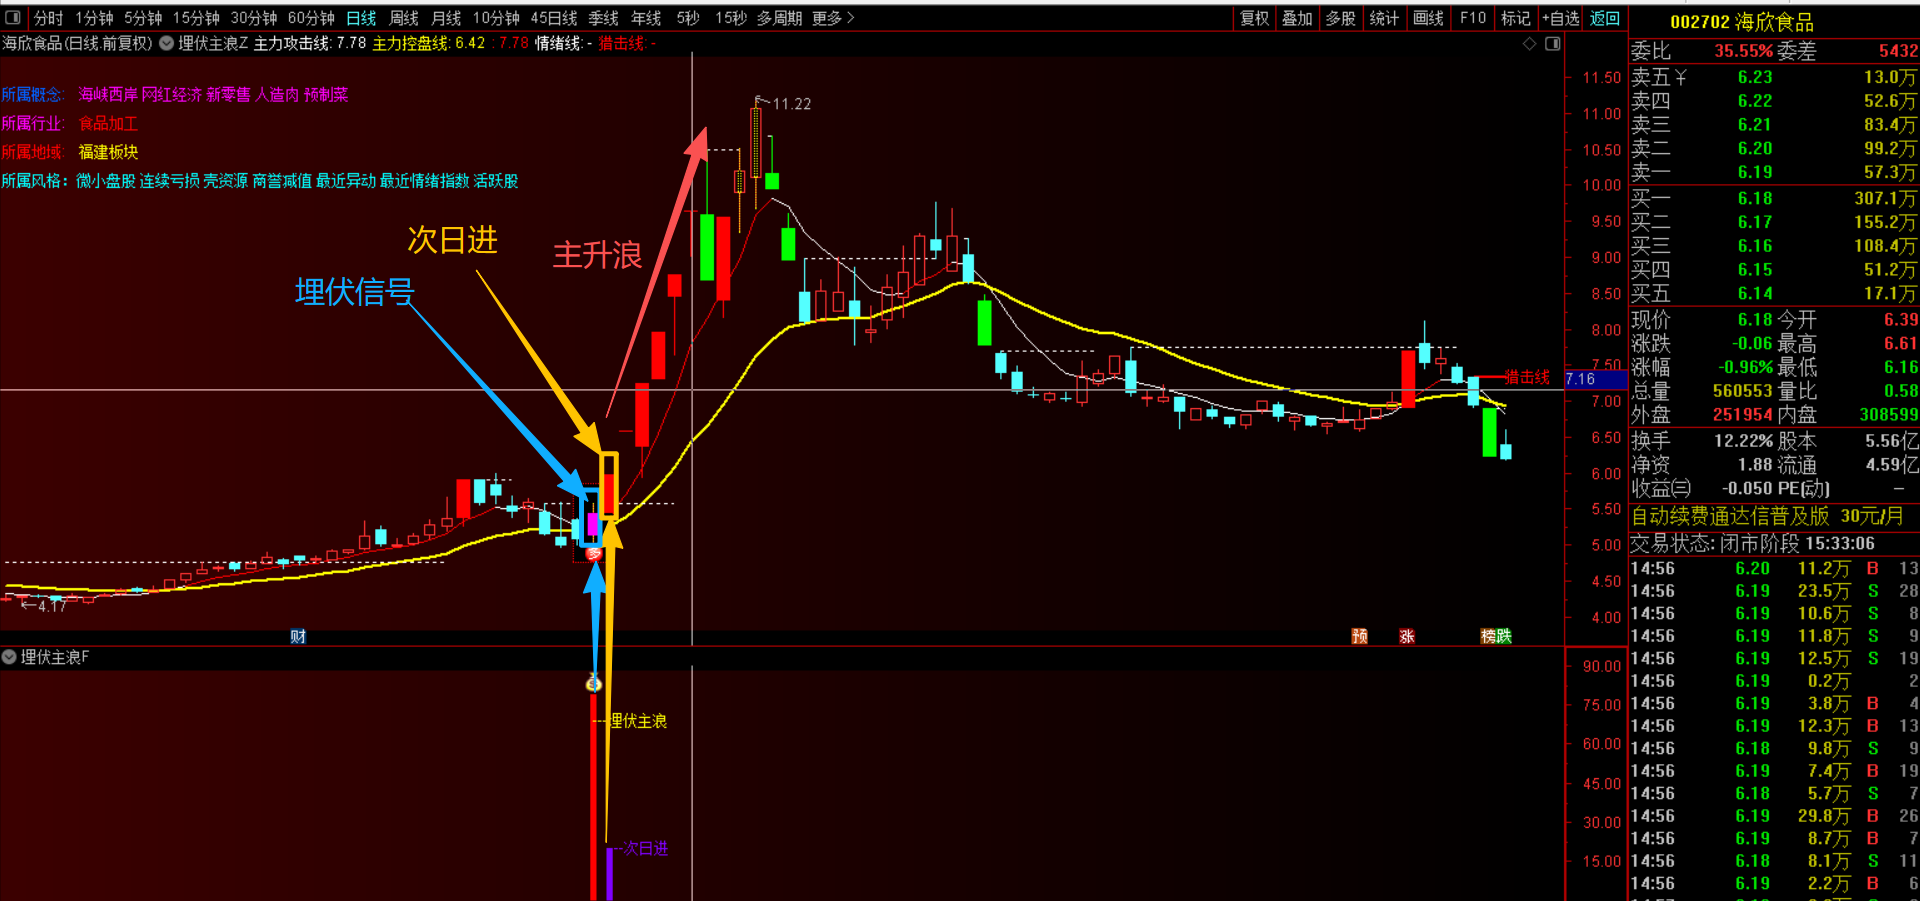Screen dimensions: 1920x901
Task: Select the 15分钟 period
Action: [x=196, y=18]
